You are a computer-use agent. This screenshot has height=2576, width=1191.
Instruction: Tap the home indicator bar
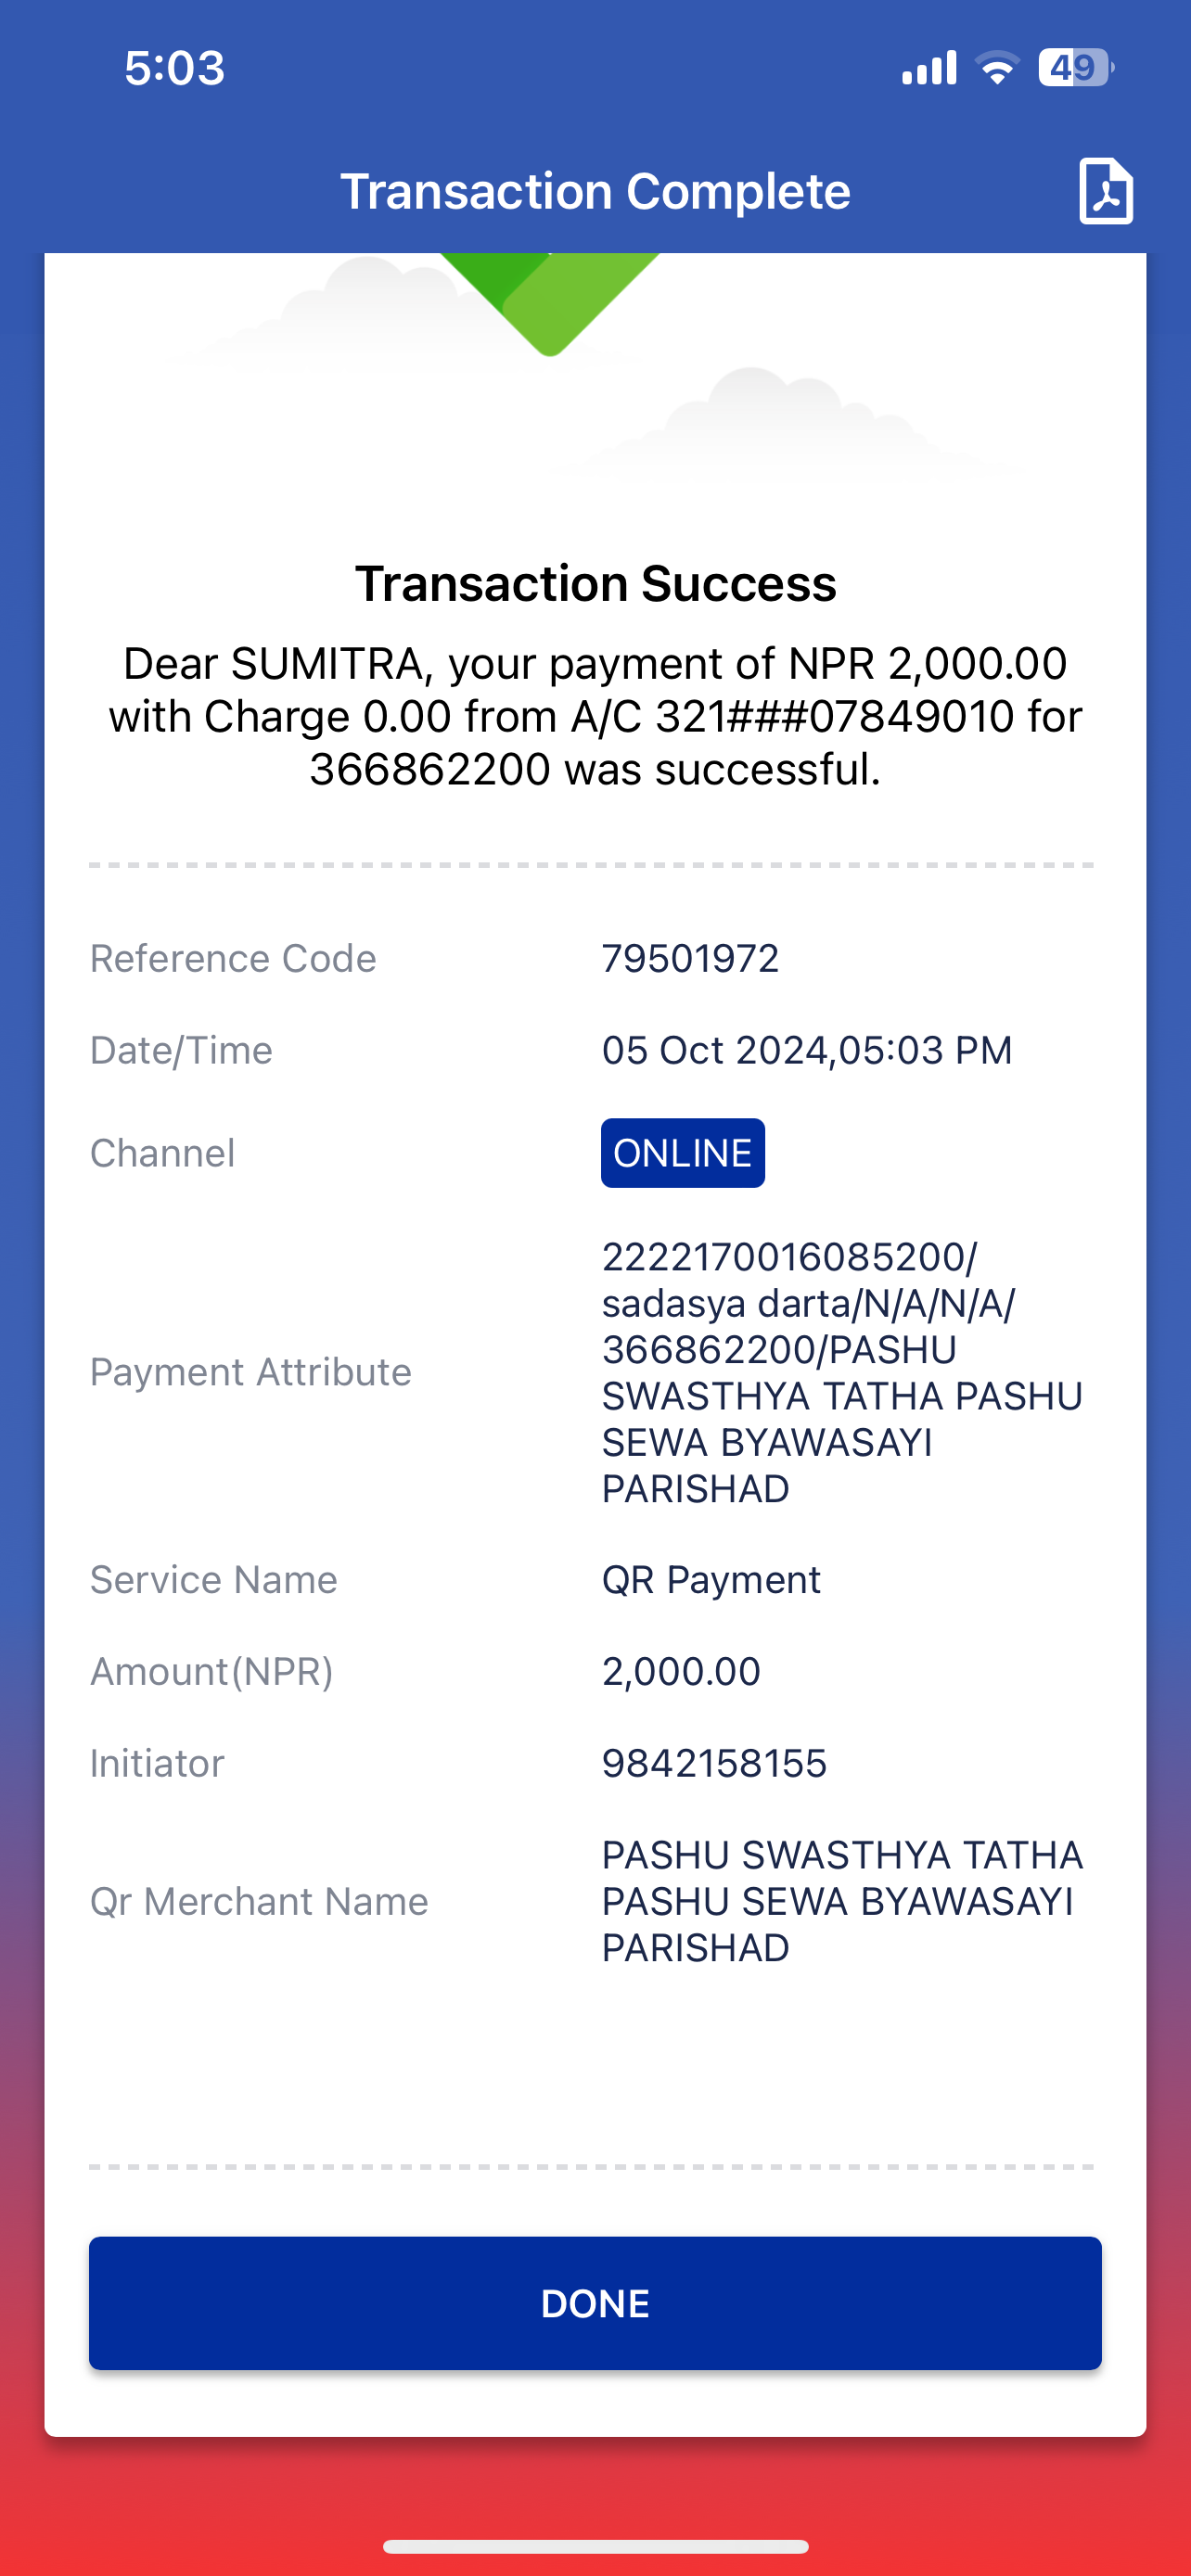click(595, 2546)
